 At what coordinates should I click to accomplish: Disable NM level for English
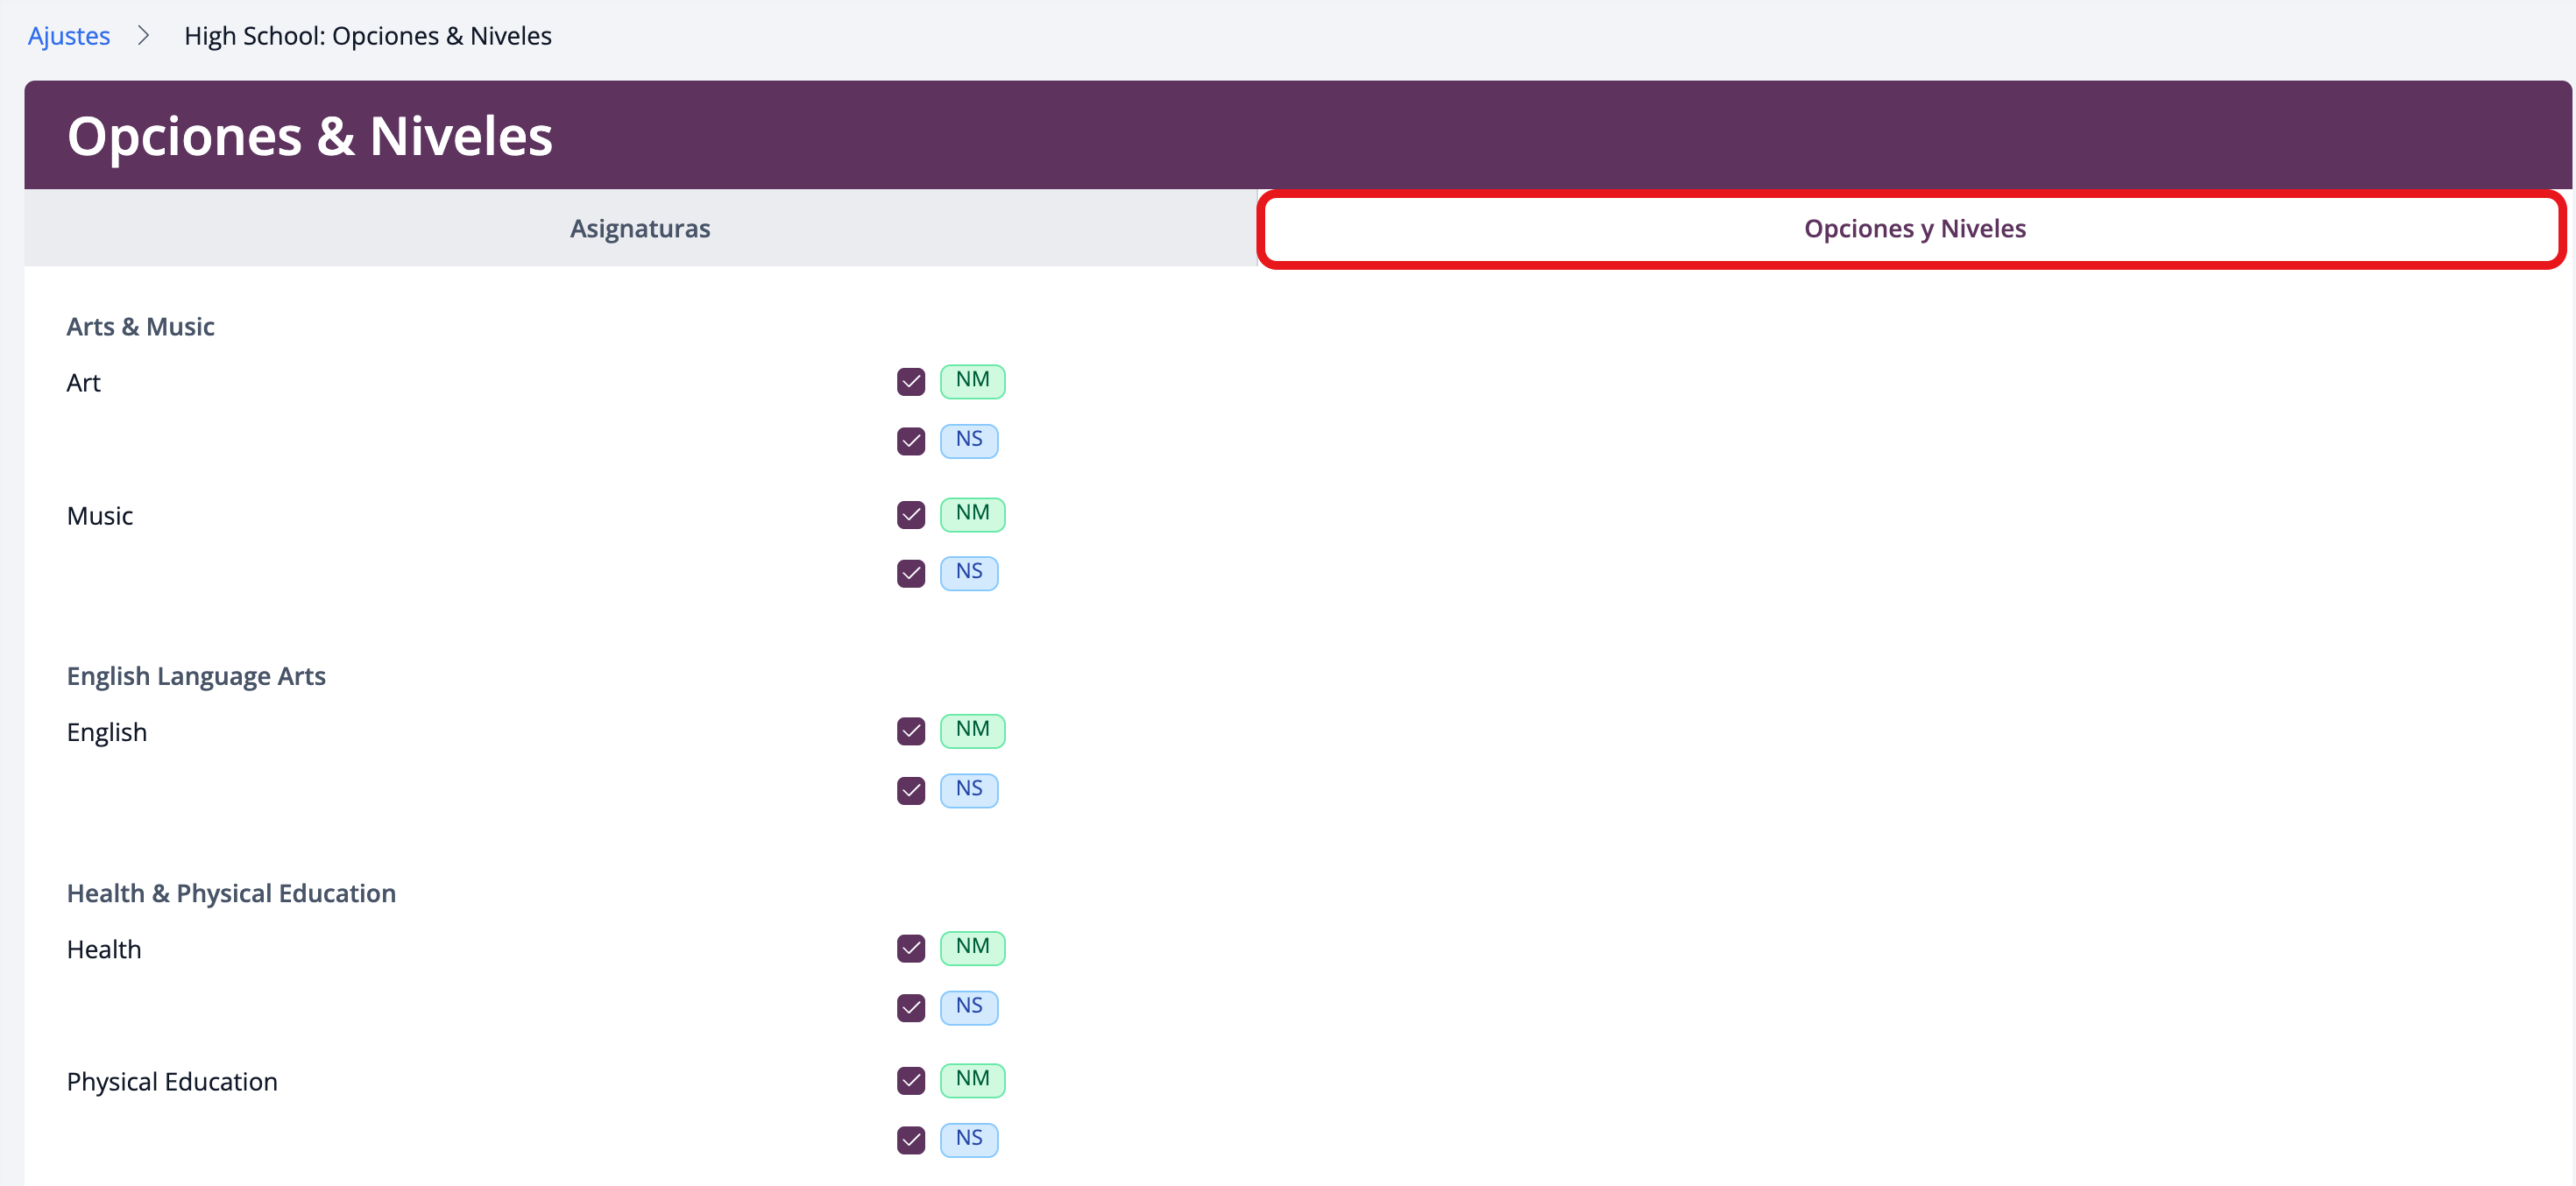click(x=910, y=731)
